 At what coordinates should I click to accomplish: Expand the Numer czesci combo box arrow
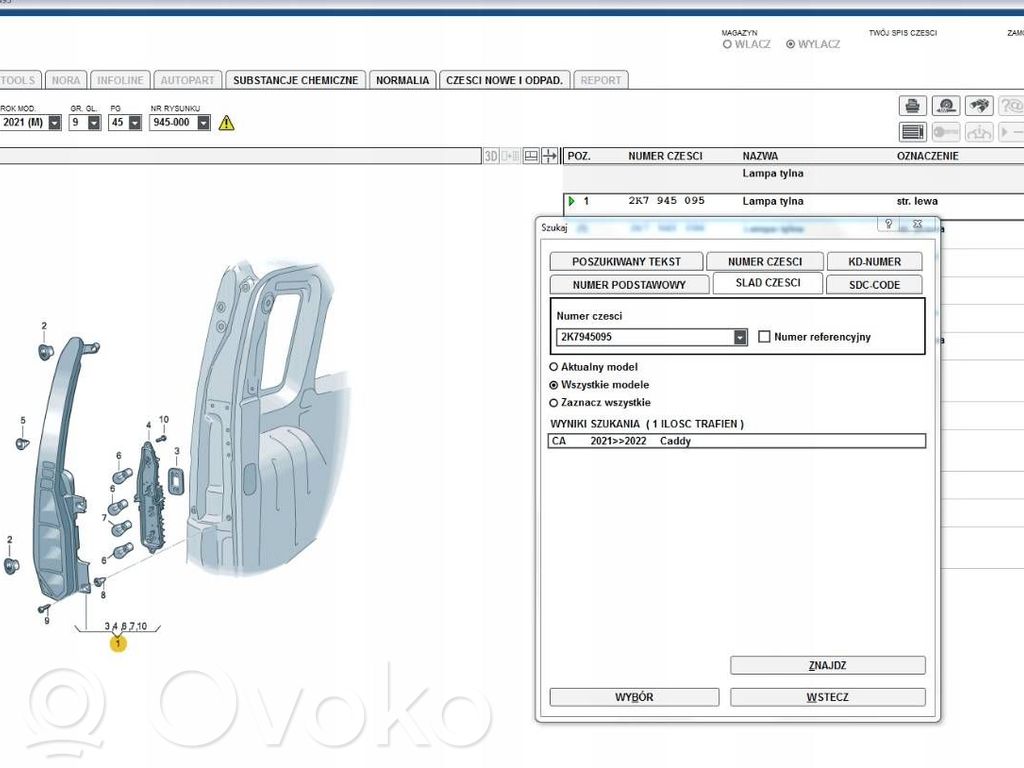click(740, 337)
